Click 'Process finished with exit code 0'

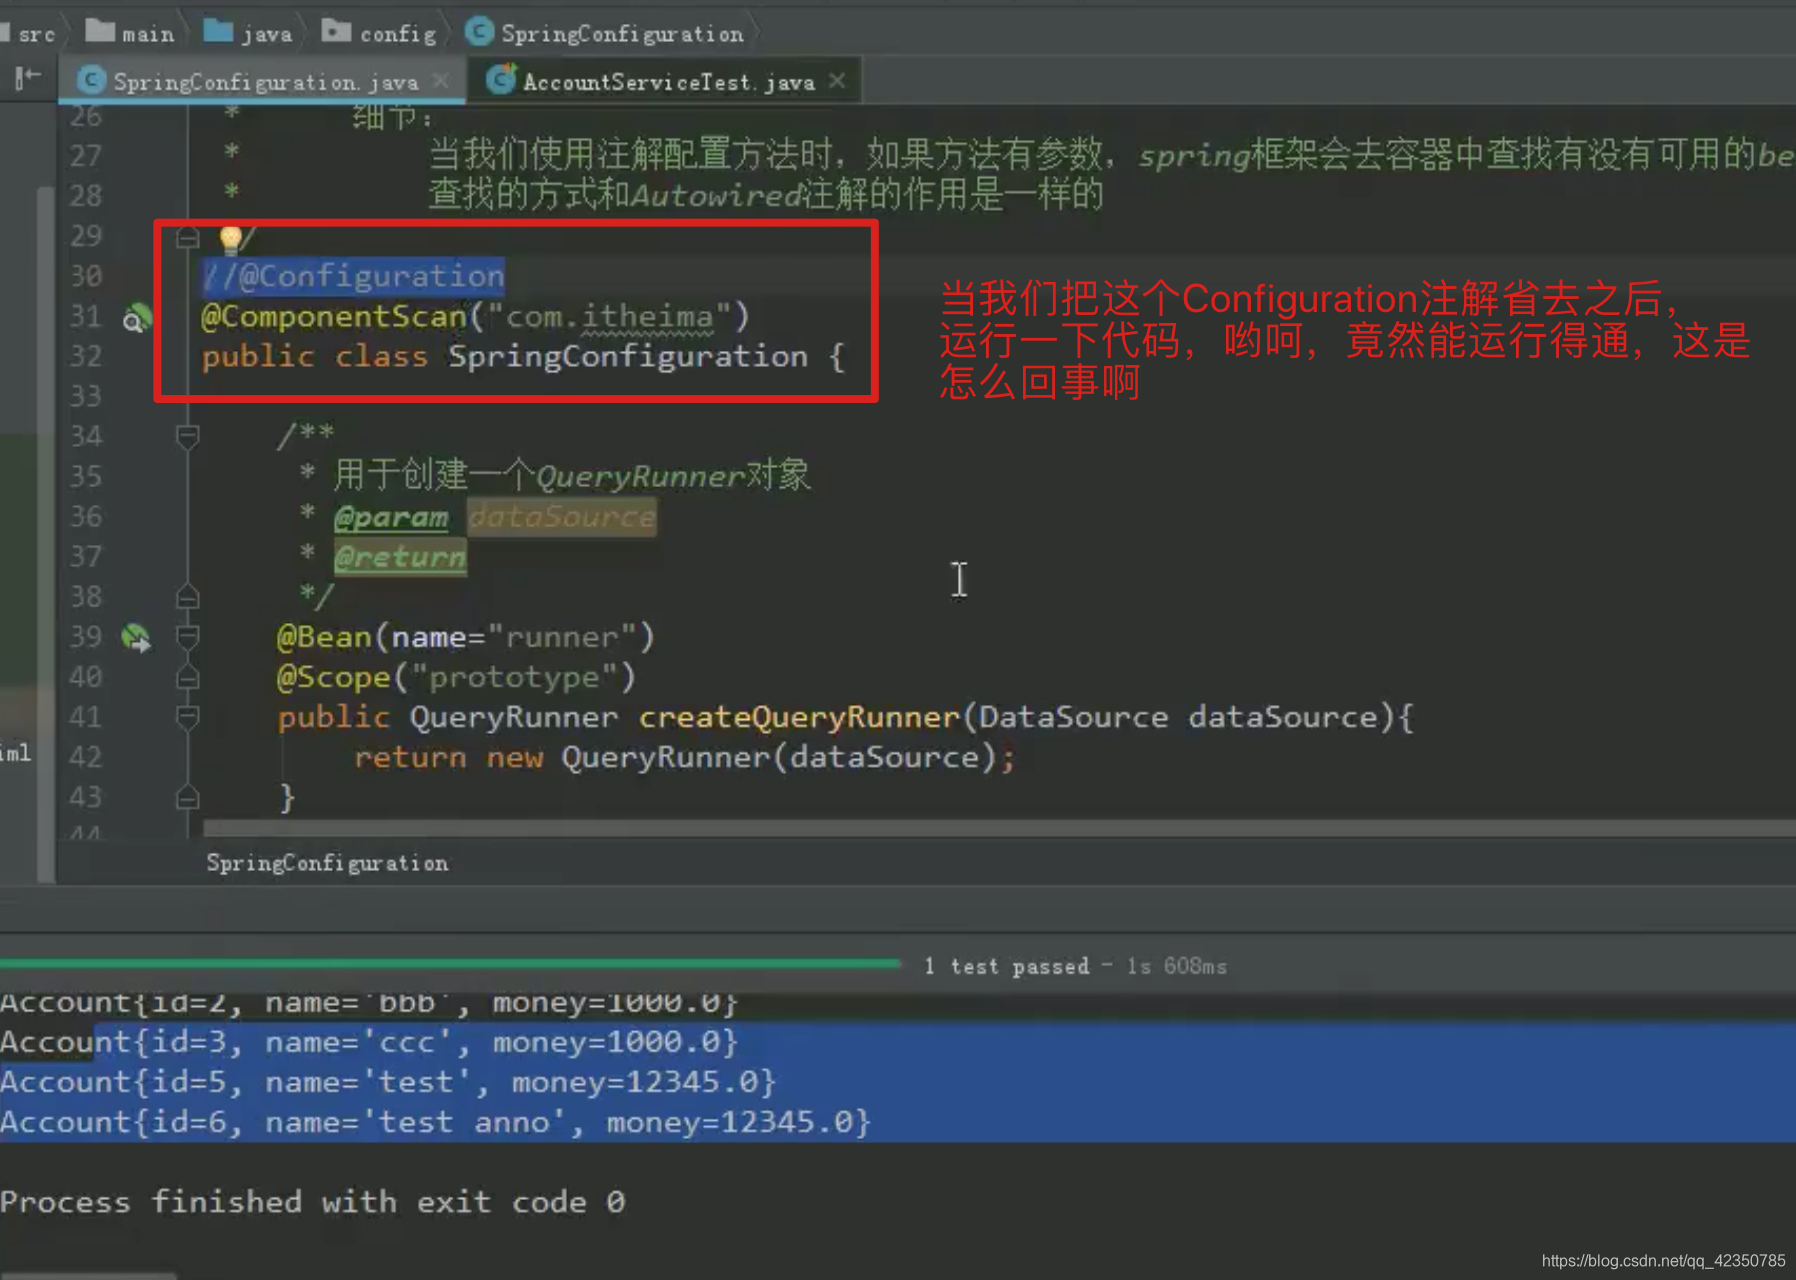pos(313,1202)
